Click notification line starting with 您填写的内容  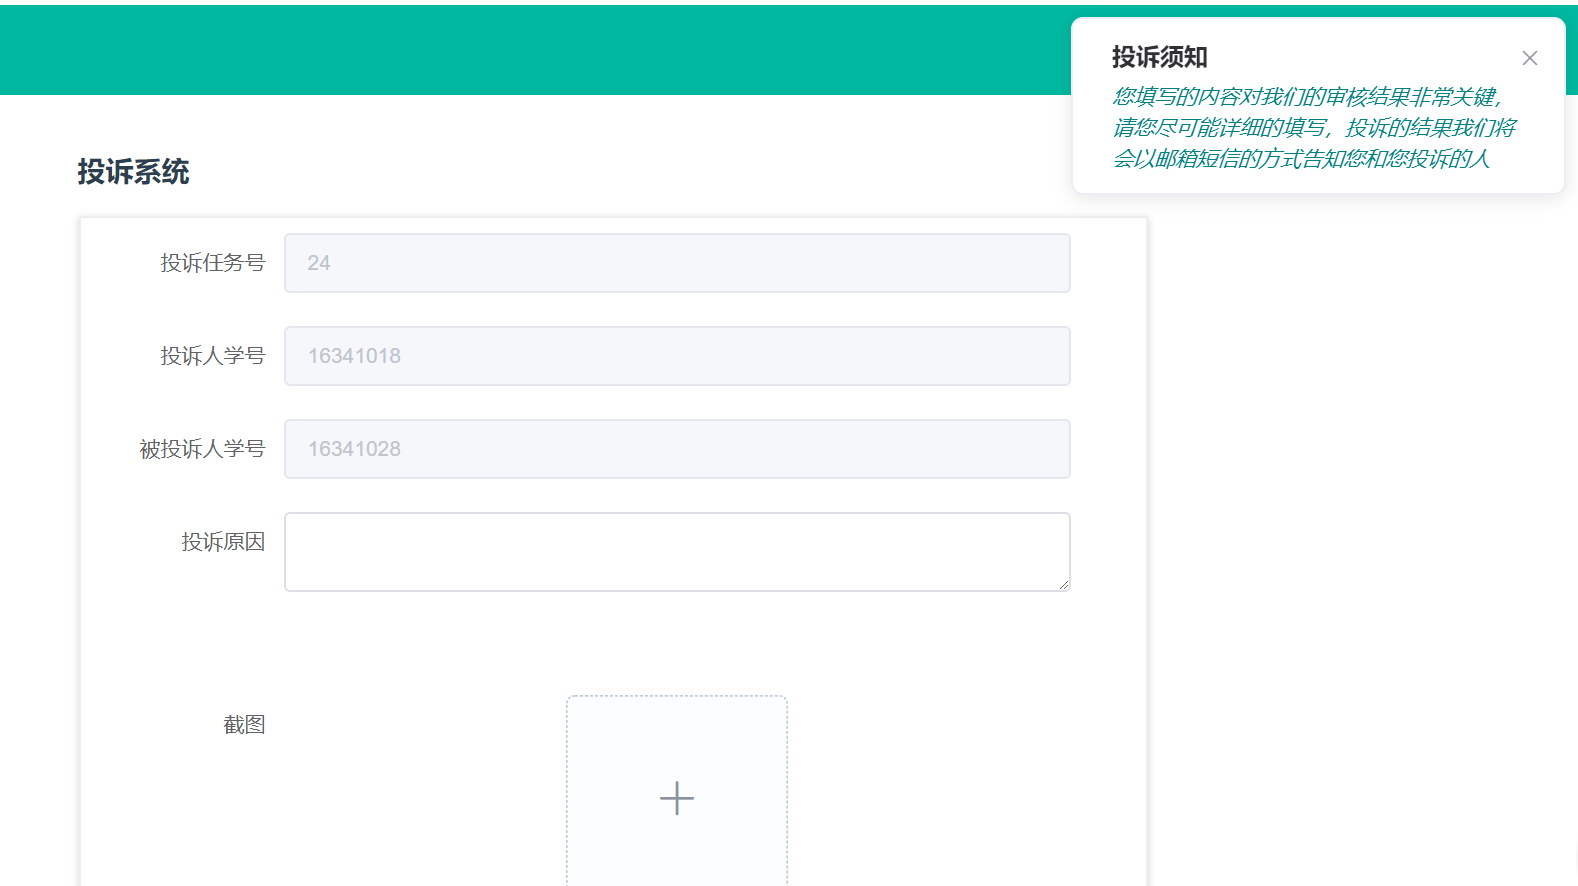pos(1306,97)
